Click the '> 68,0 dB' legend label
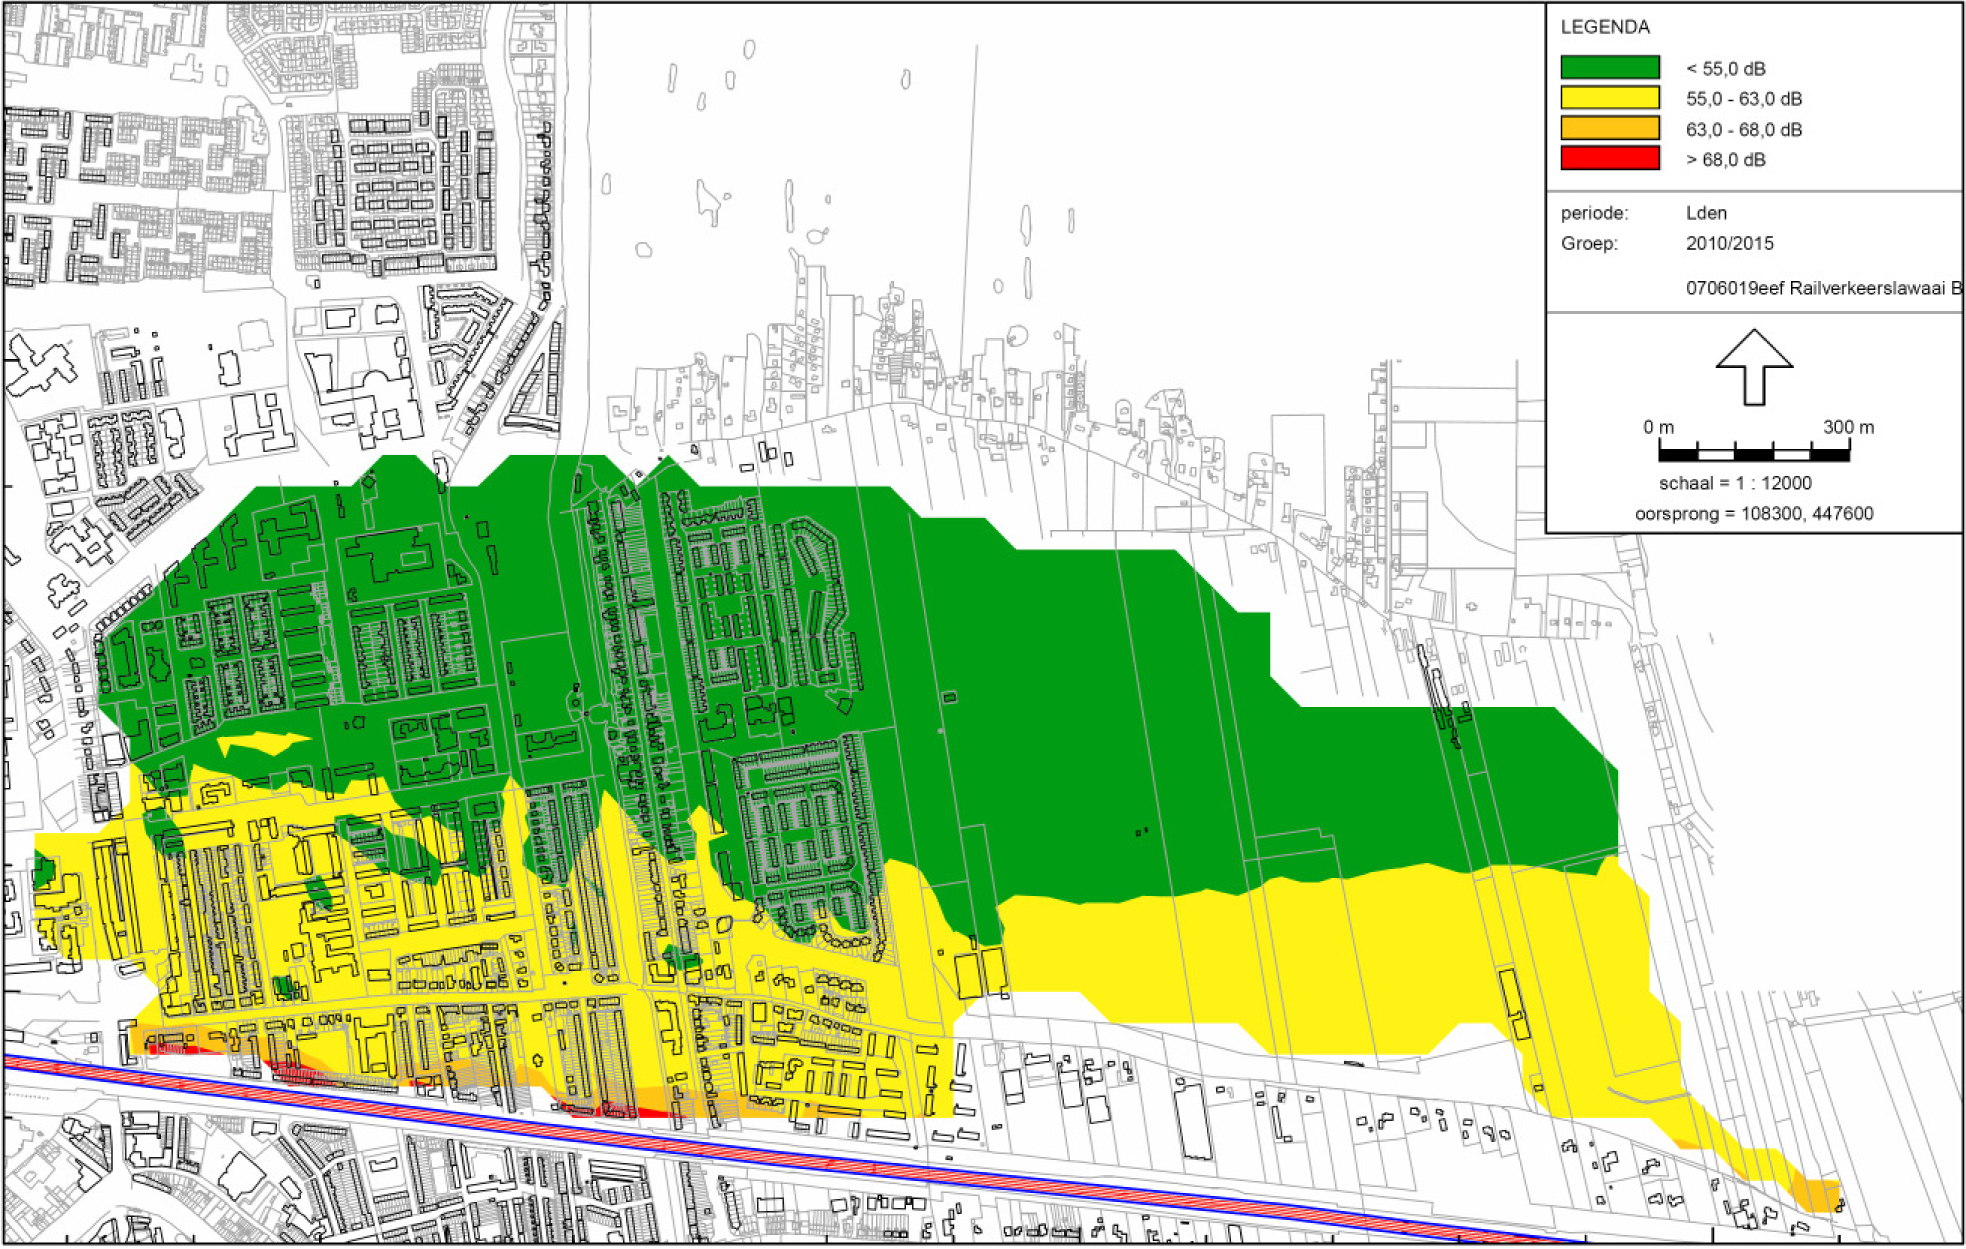The image size is (1966, 1249). click(1725, 160)
